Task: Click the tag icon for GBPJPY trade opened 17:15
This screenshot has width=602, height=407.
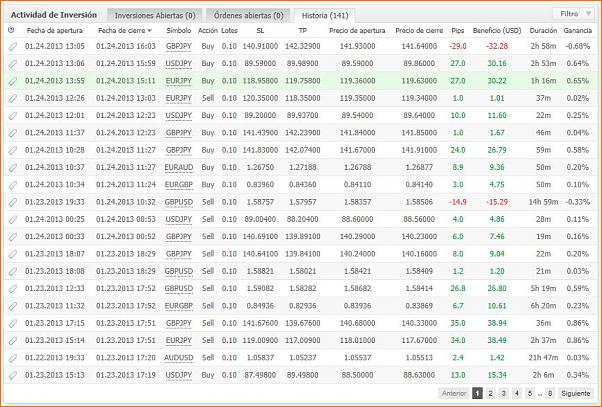Action: (13, 323)
